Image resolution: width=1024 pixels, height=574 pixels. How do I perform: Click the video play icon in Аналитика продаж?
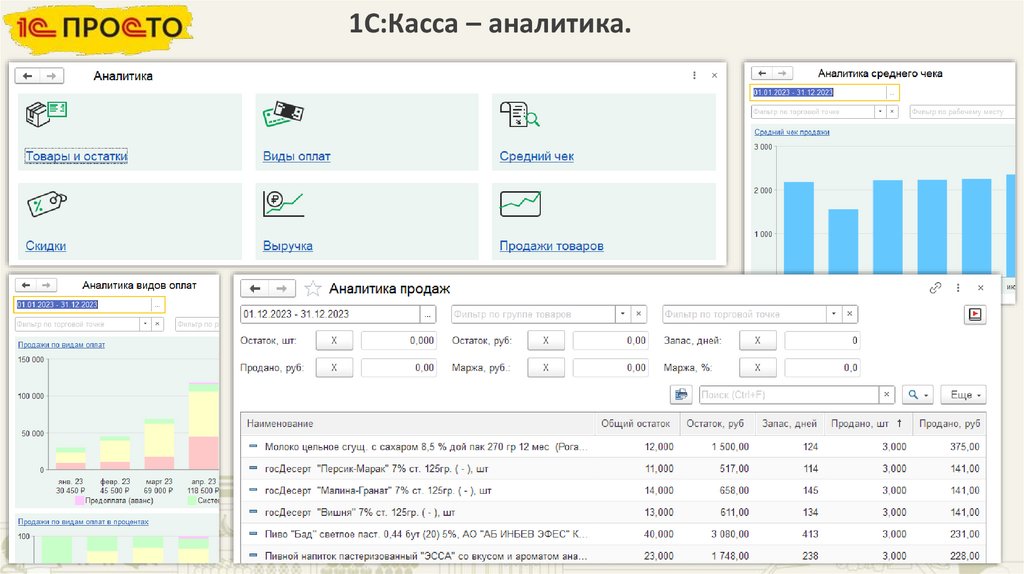click(x=975, y=314)
